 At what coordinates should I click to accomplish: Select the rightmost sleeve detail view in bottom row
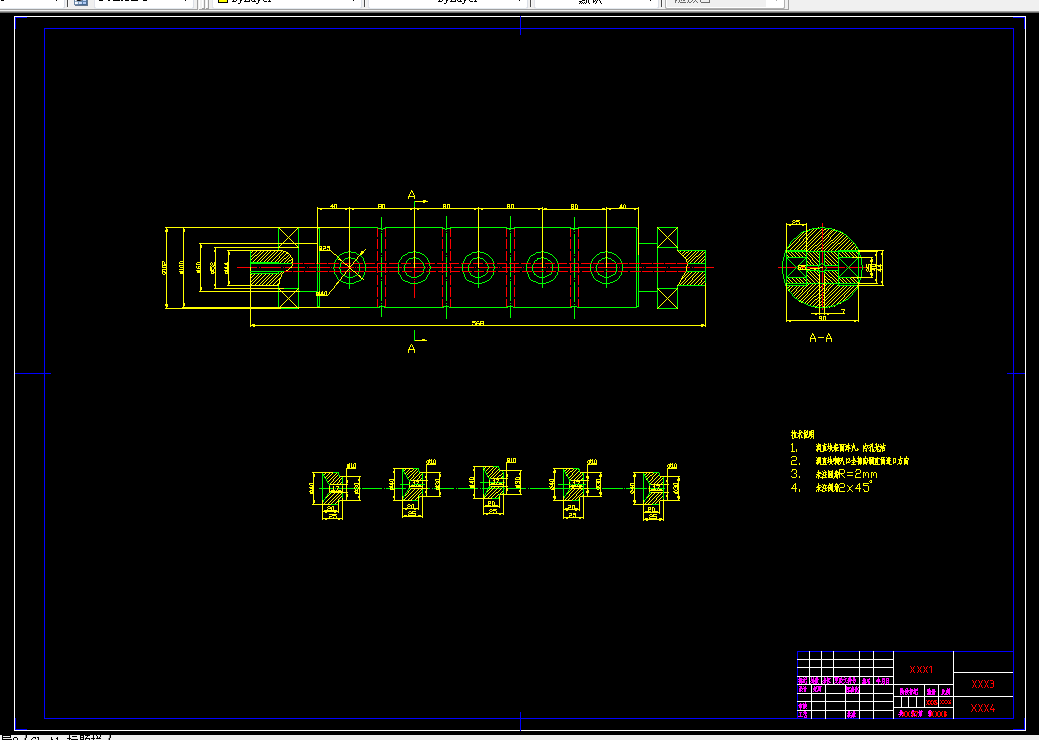655,490
